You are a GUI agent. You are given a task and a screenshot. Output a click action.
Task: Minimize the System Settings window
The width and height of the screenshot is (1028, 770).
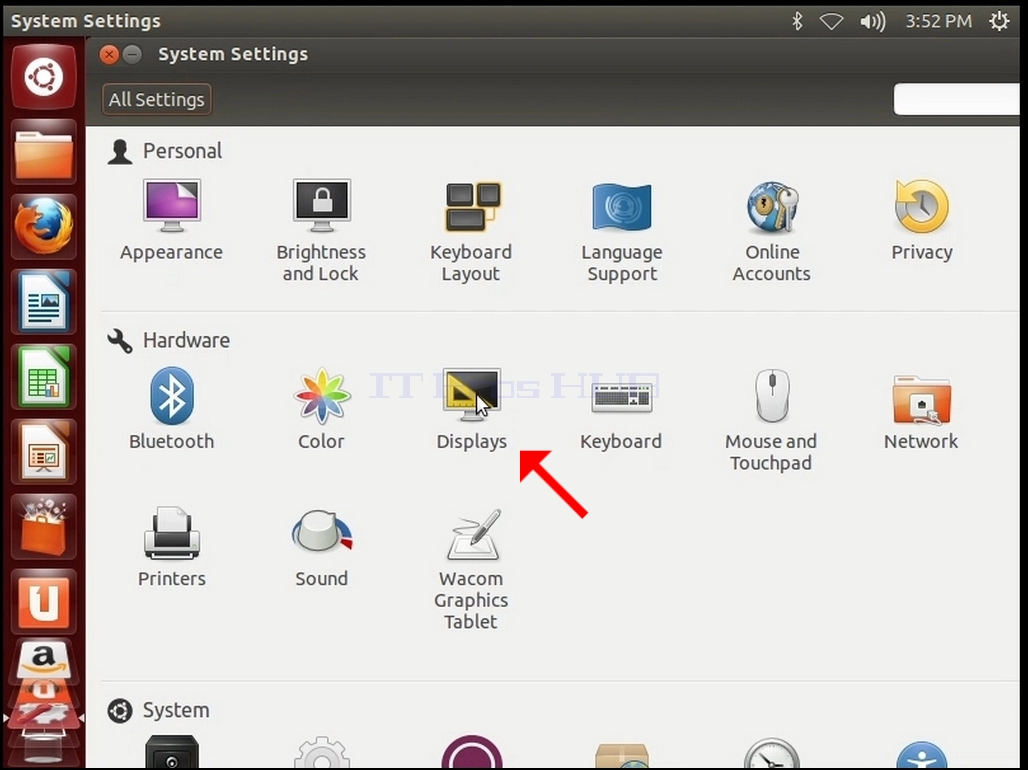coord(132,54)
